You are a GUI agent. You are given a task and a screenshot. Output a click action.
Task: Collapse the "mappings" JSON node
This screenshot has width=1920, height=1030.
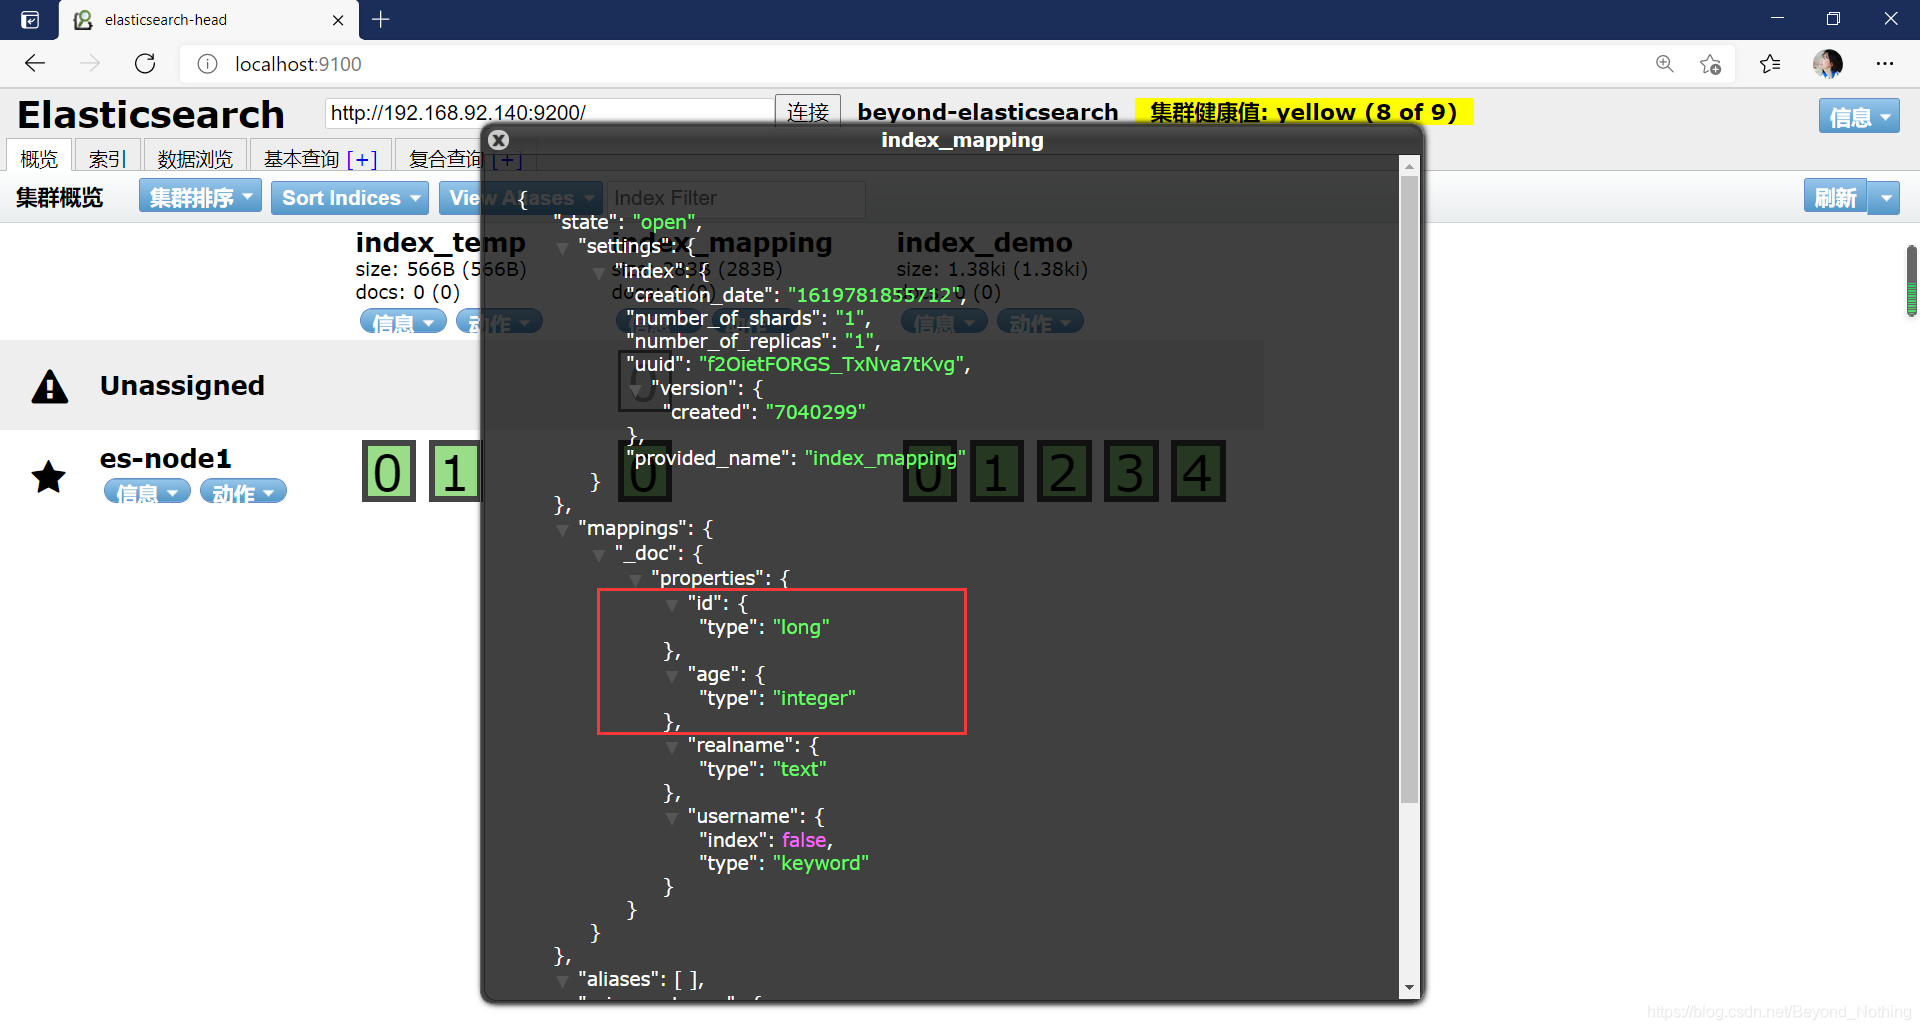point(563,530)
